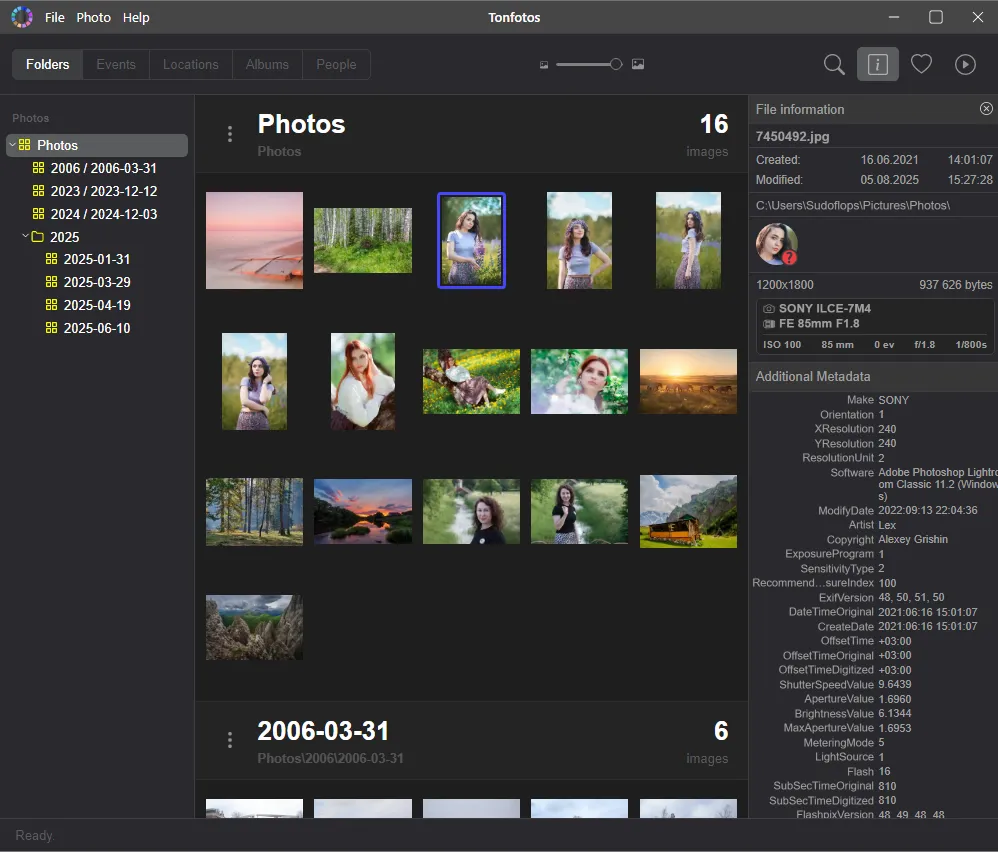Click the 2006-03-31 section heading
The image size is (998, 852).
click(323, 731)
